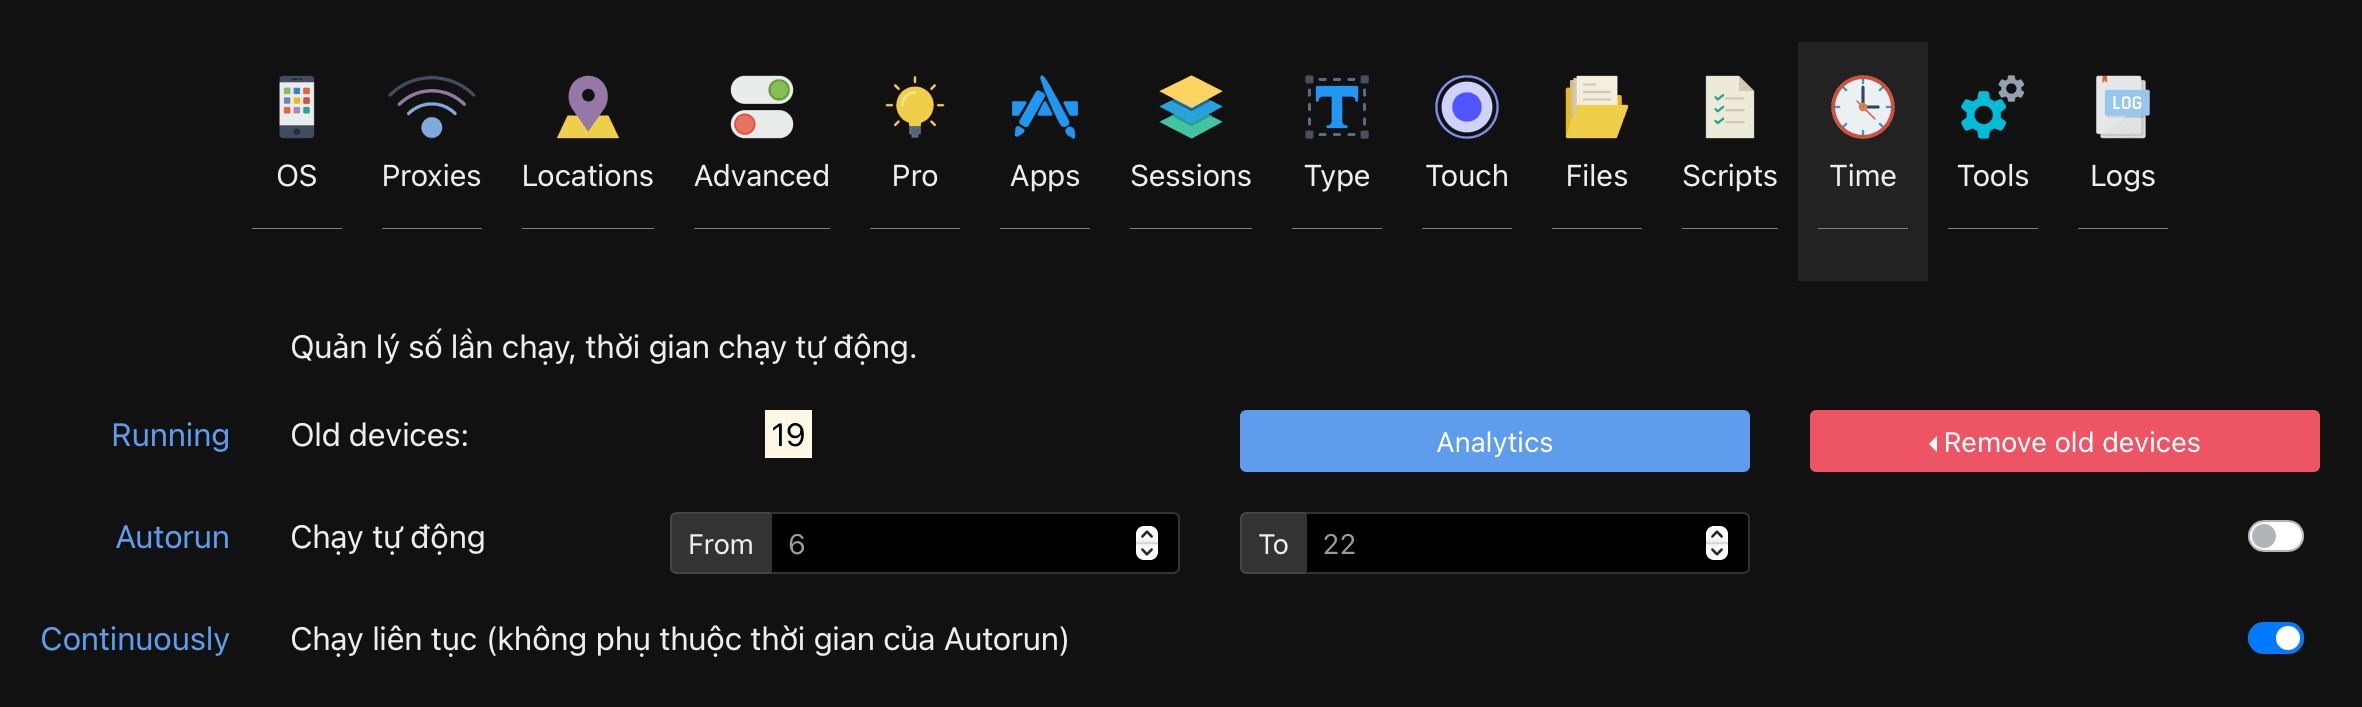Focus the From hour input field
2362x707 pixels.
click(954, 543)
